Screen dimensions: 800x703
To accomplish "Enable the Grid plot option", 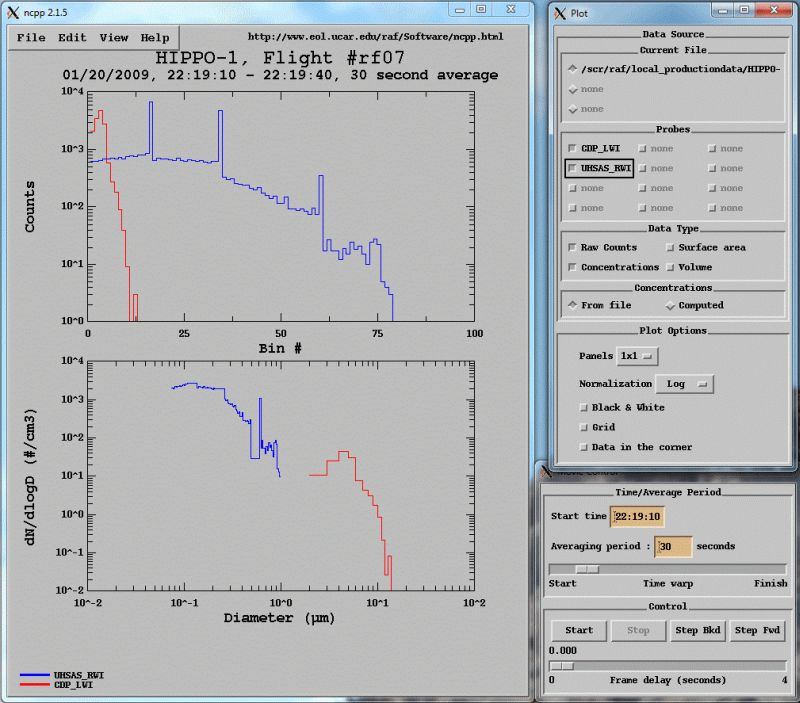I will pos(584,427).
